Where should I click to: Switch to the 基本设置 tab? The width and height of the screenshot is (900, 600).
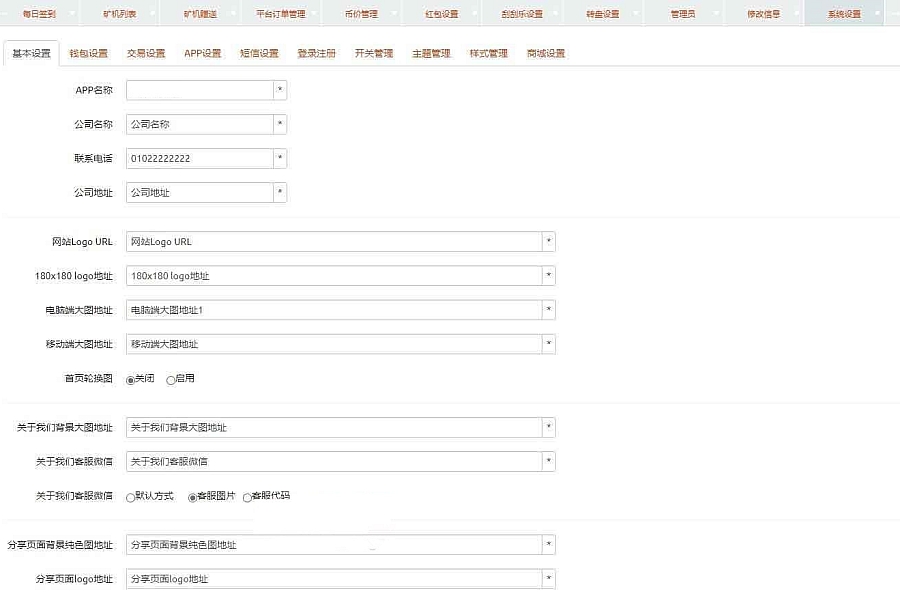32,53
